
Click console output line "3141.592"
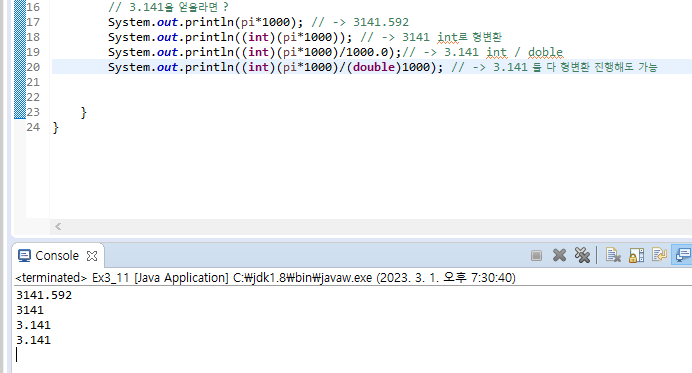click(x=44, y=295)
